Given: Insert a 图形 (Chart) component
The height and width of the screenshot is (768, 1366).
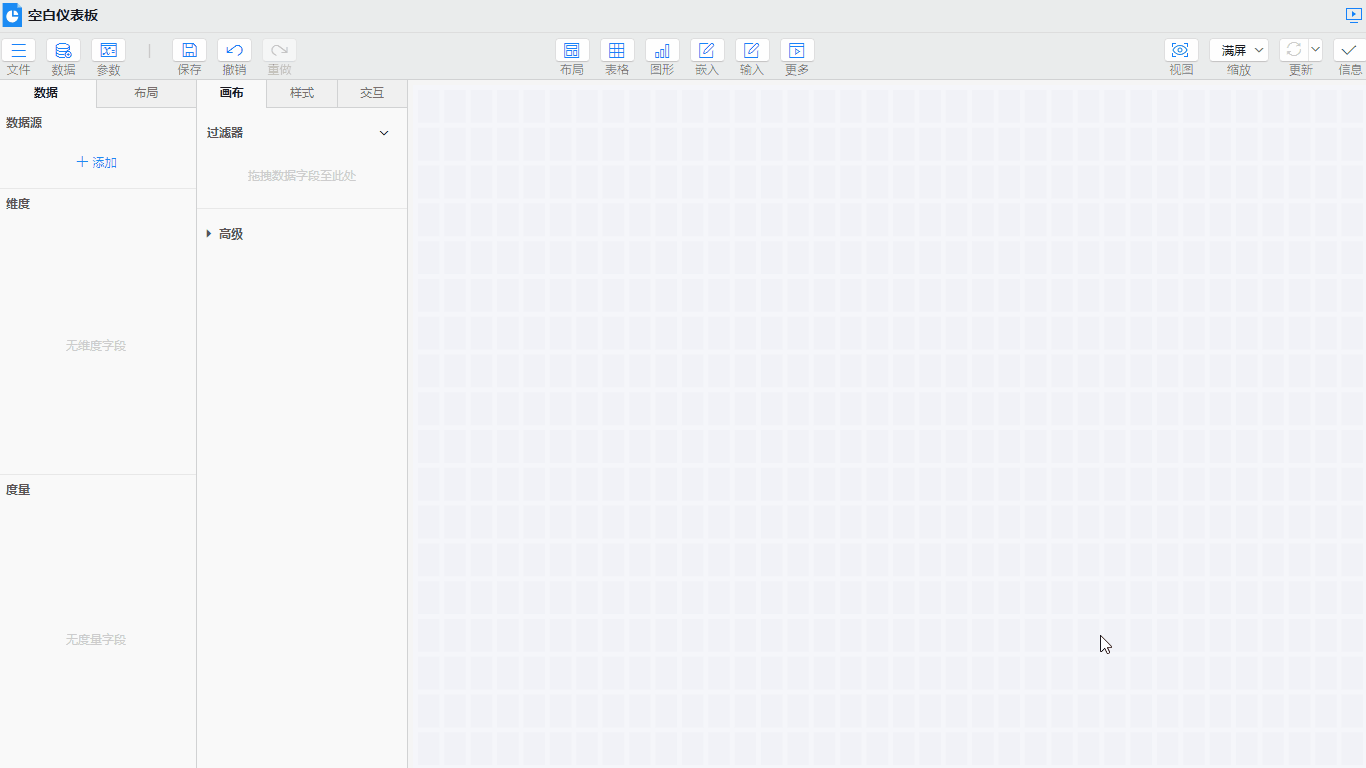Looking at the screenshot, I should (x=662, y=51).
